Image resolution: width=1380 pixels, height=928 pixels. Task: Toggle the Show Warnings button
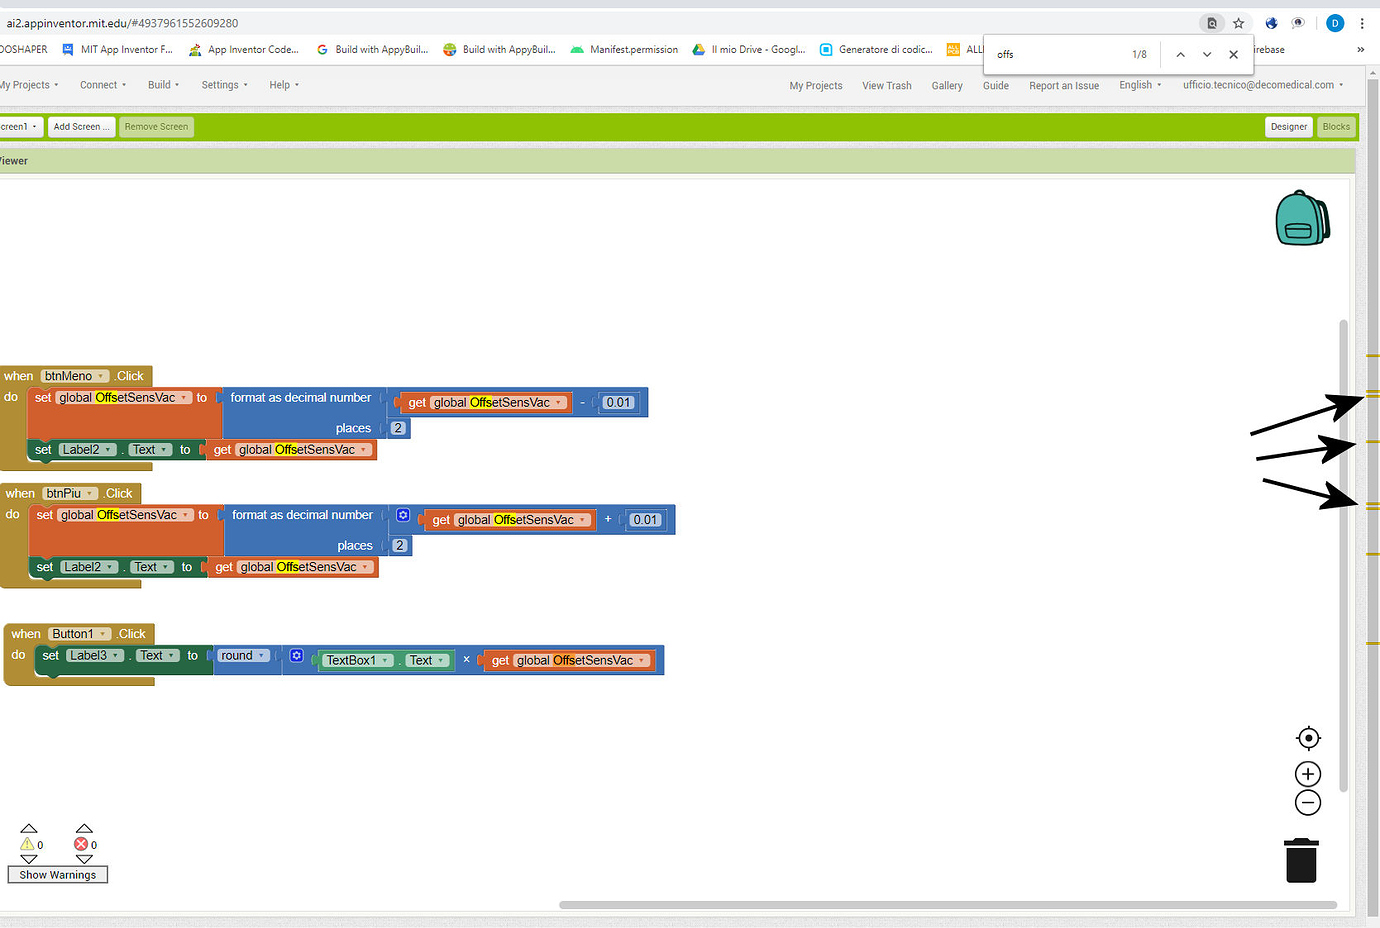[x=57, y=874]
